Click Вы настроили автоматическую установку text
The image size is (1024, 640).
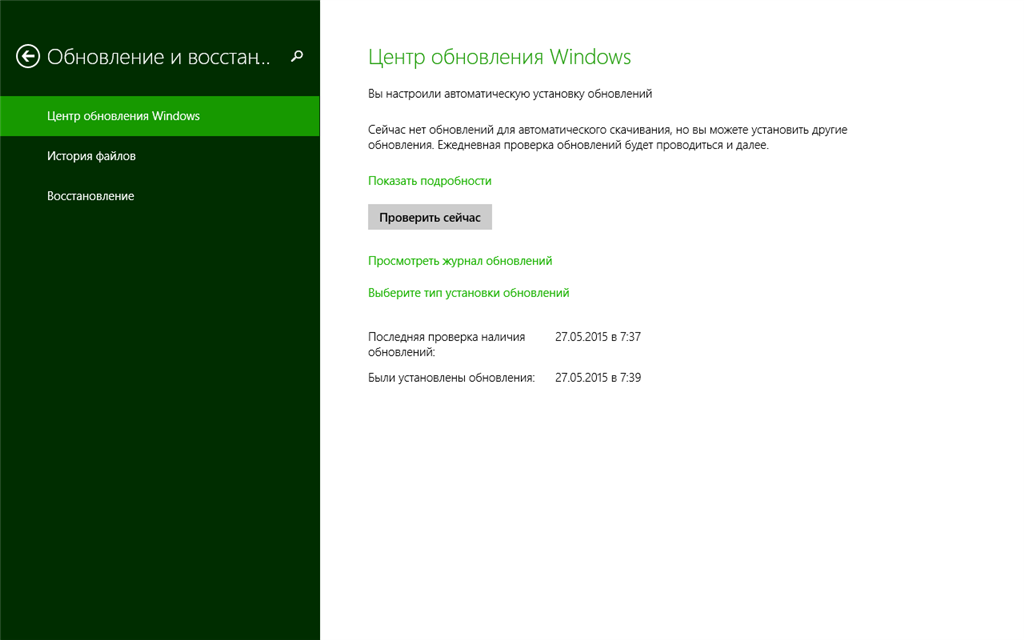tap(510, 94)
